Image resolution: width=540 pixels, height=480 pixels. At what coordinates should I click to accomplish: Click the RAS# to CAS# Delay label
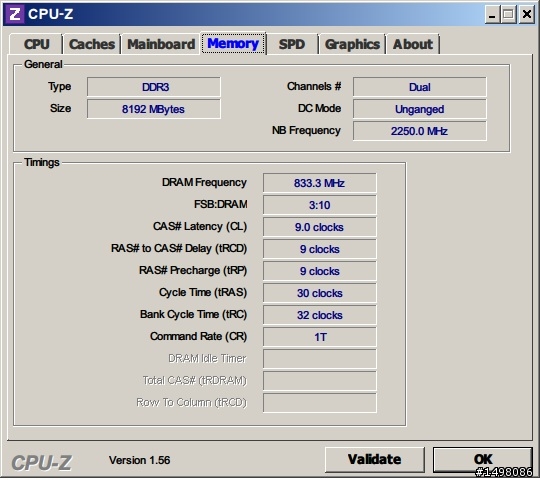coord(179,248)
